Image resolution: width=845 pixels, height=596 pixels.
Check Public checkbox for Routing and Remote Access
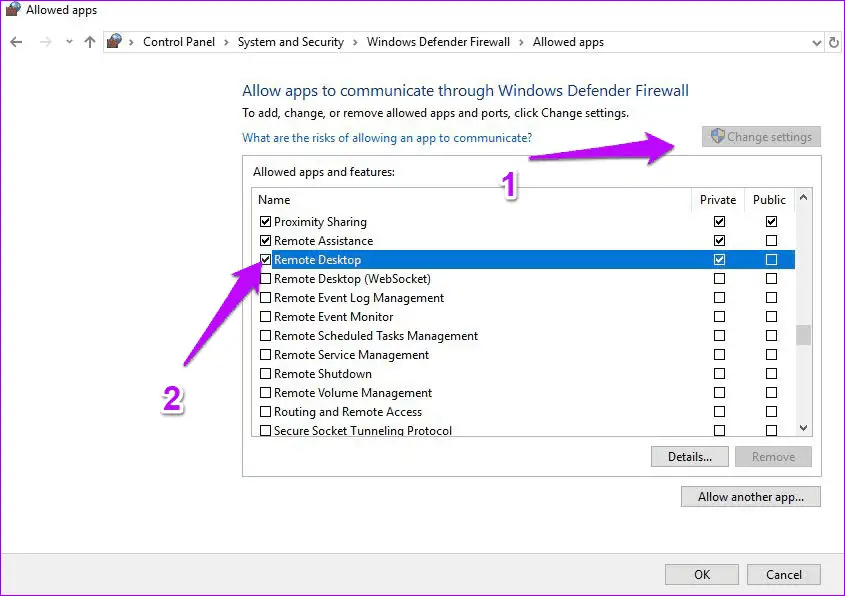771,412
